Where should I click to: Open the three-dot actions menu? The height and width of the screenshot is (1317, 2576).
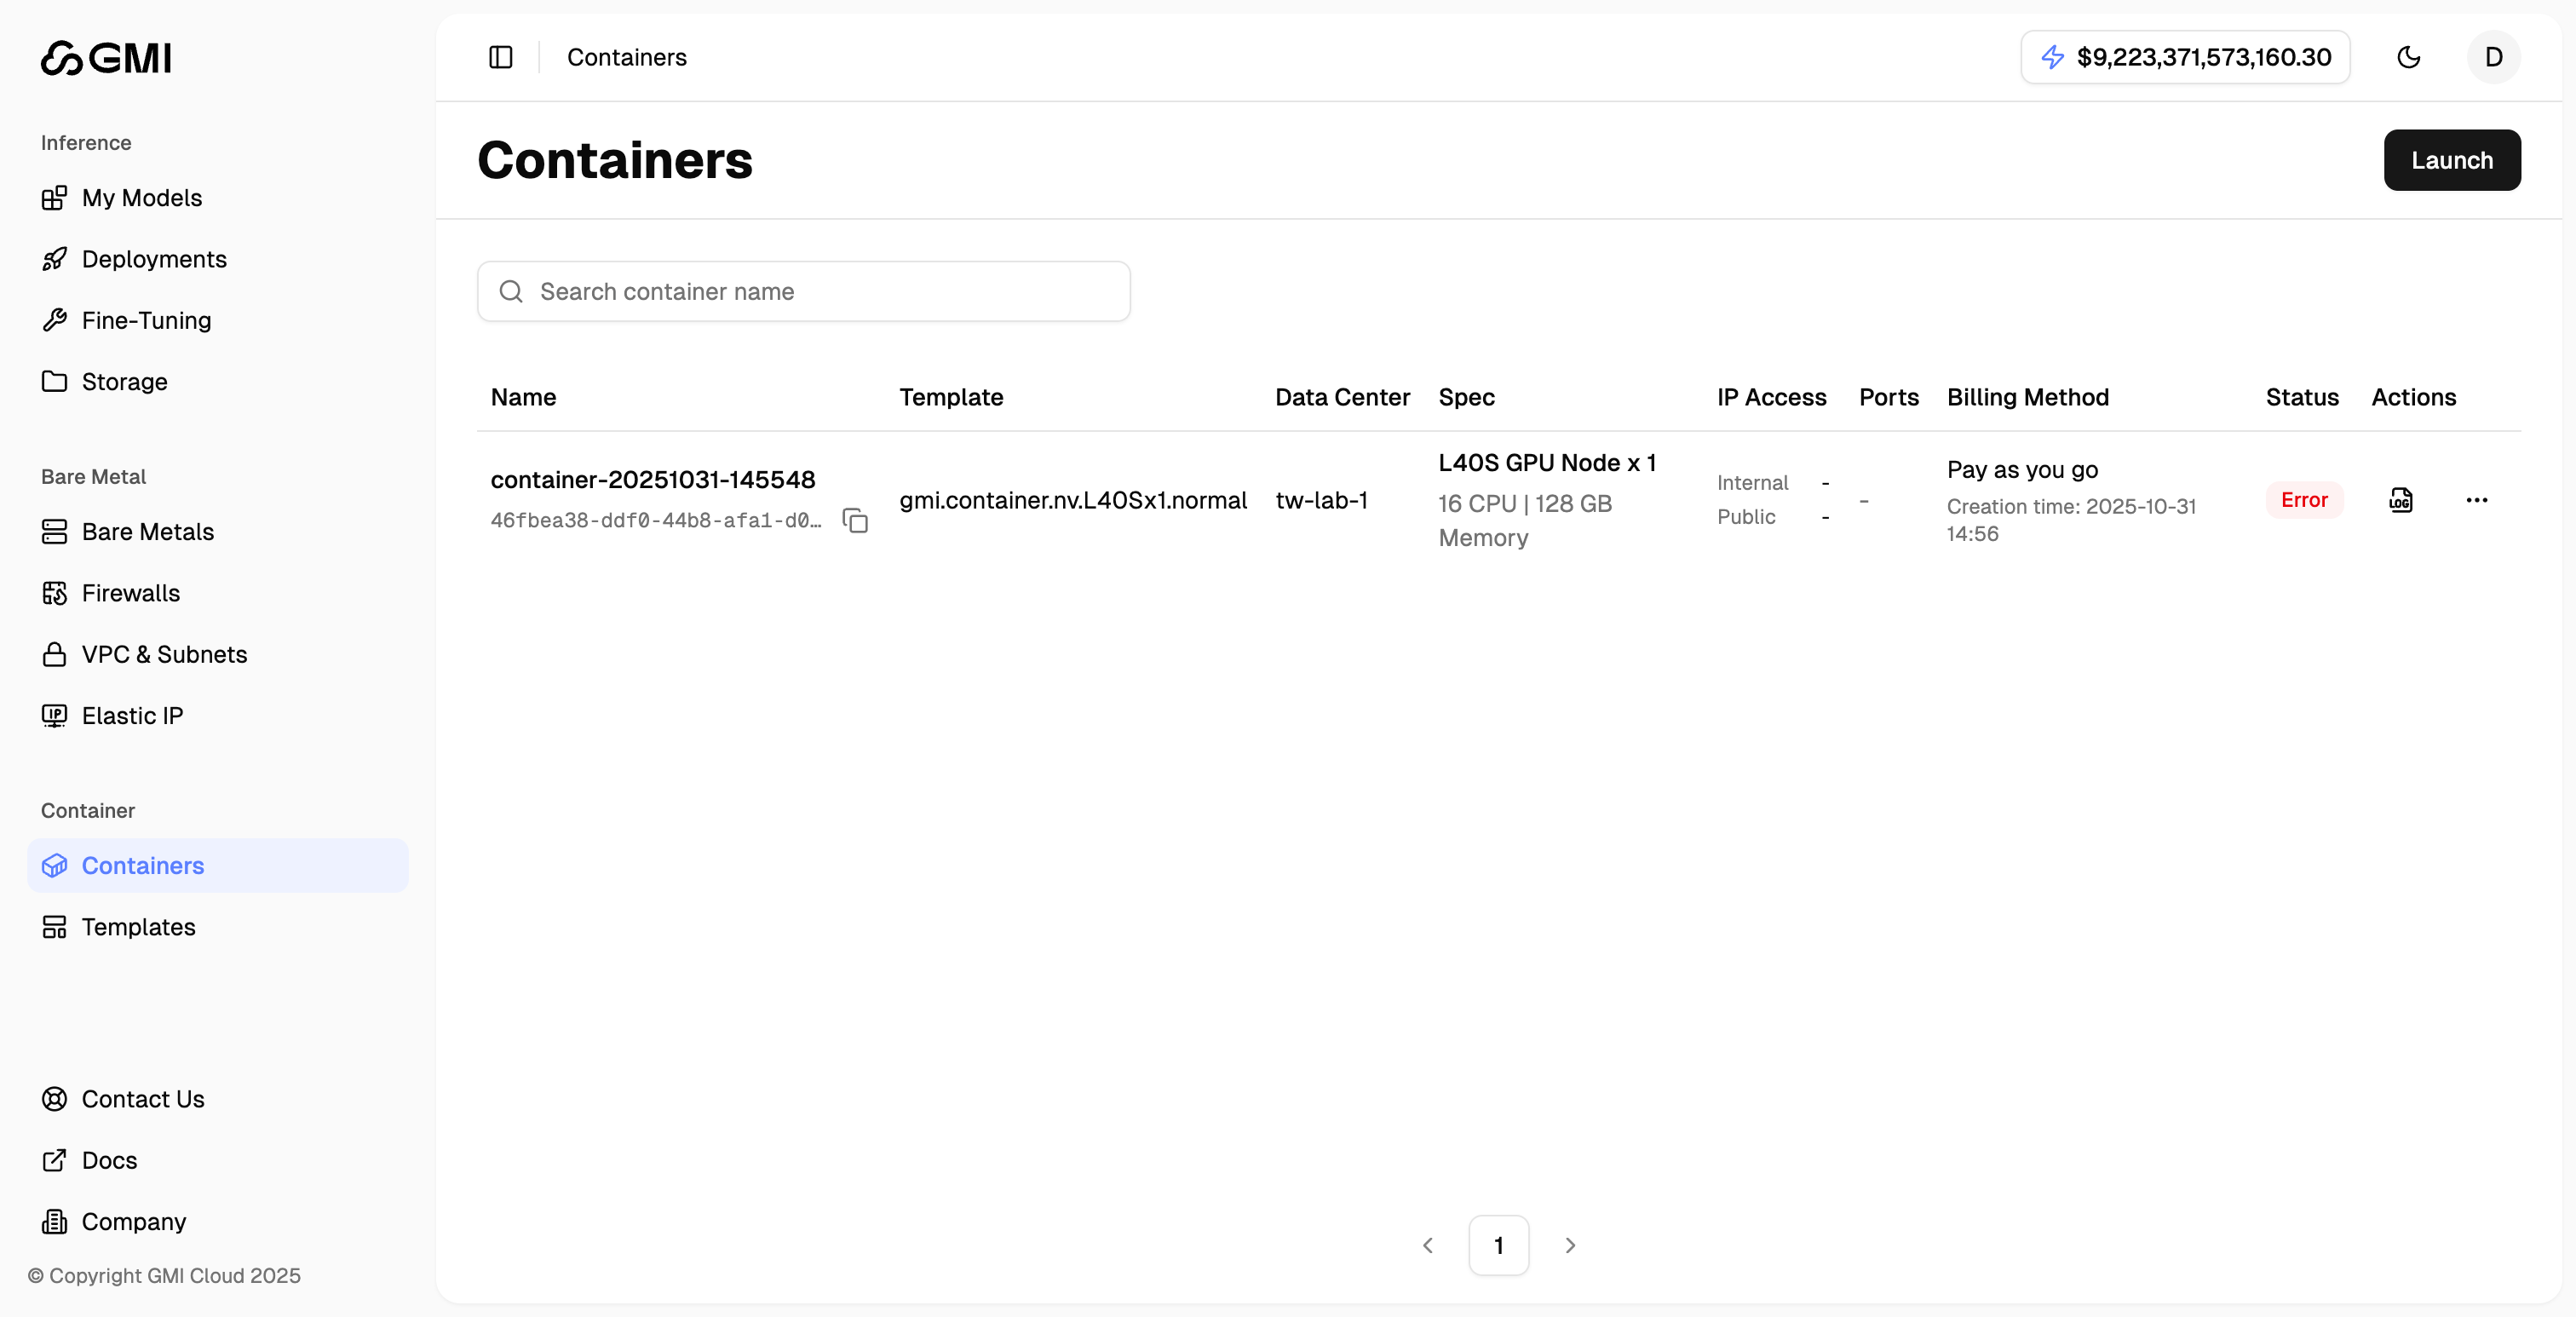tap(2476, 500)
